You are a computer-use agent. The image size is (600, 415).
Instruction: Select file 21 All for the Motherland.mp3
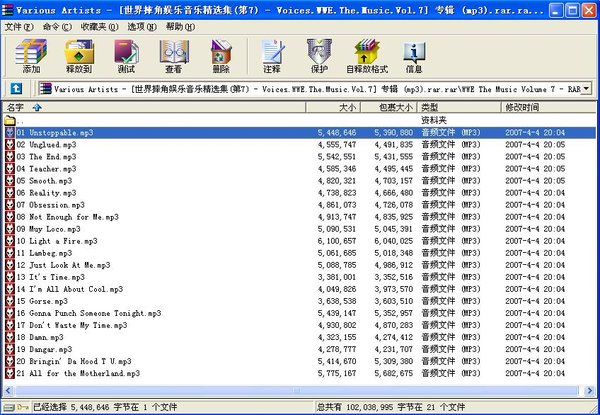(78, 373)
